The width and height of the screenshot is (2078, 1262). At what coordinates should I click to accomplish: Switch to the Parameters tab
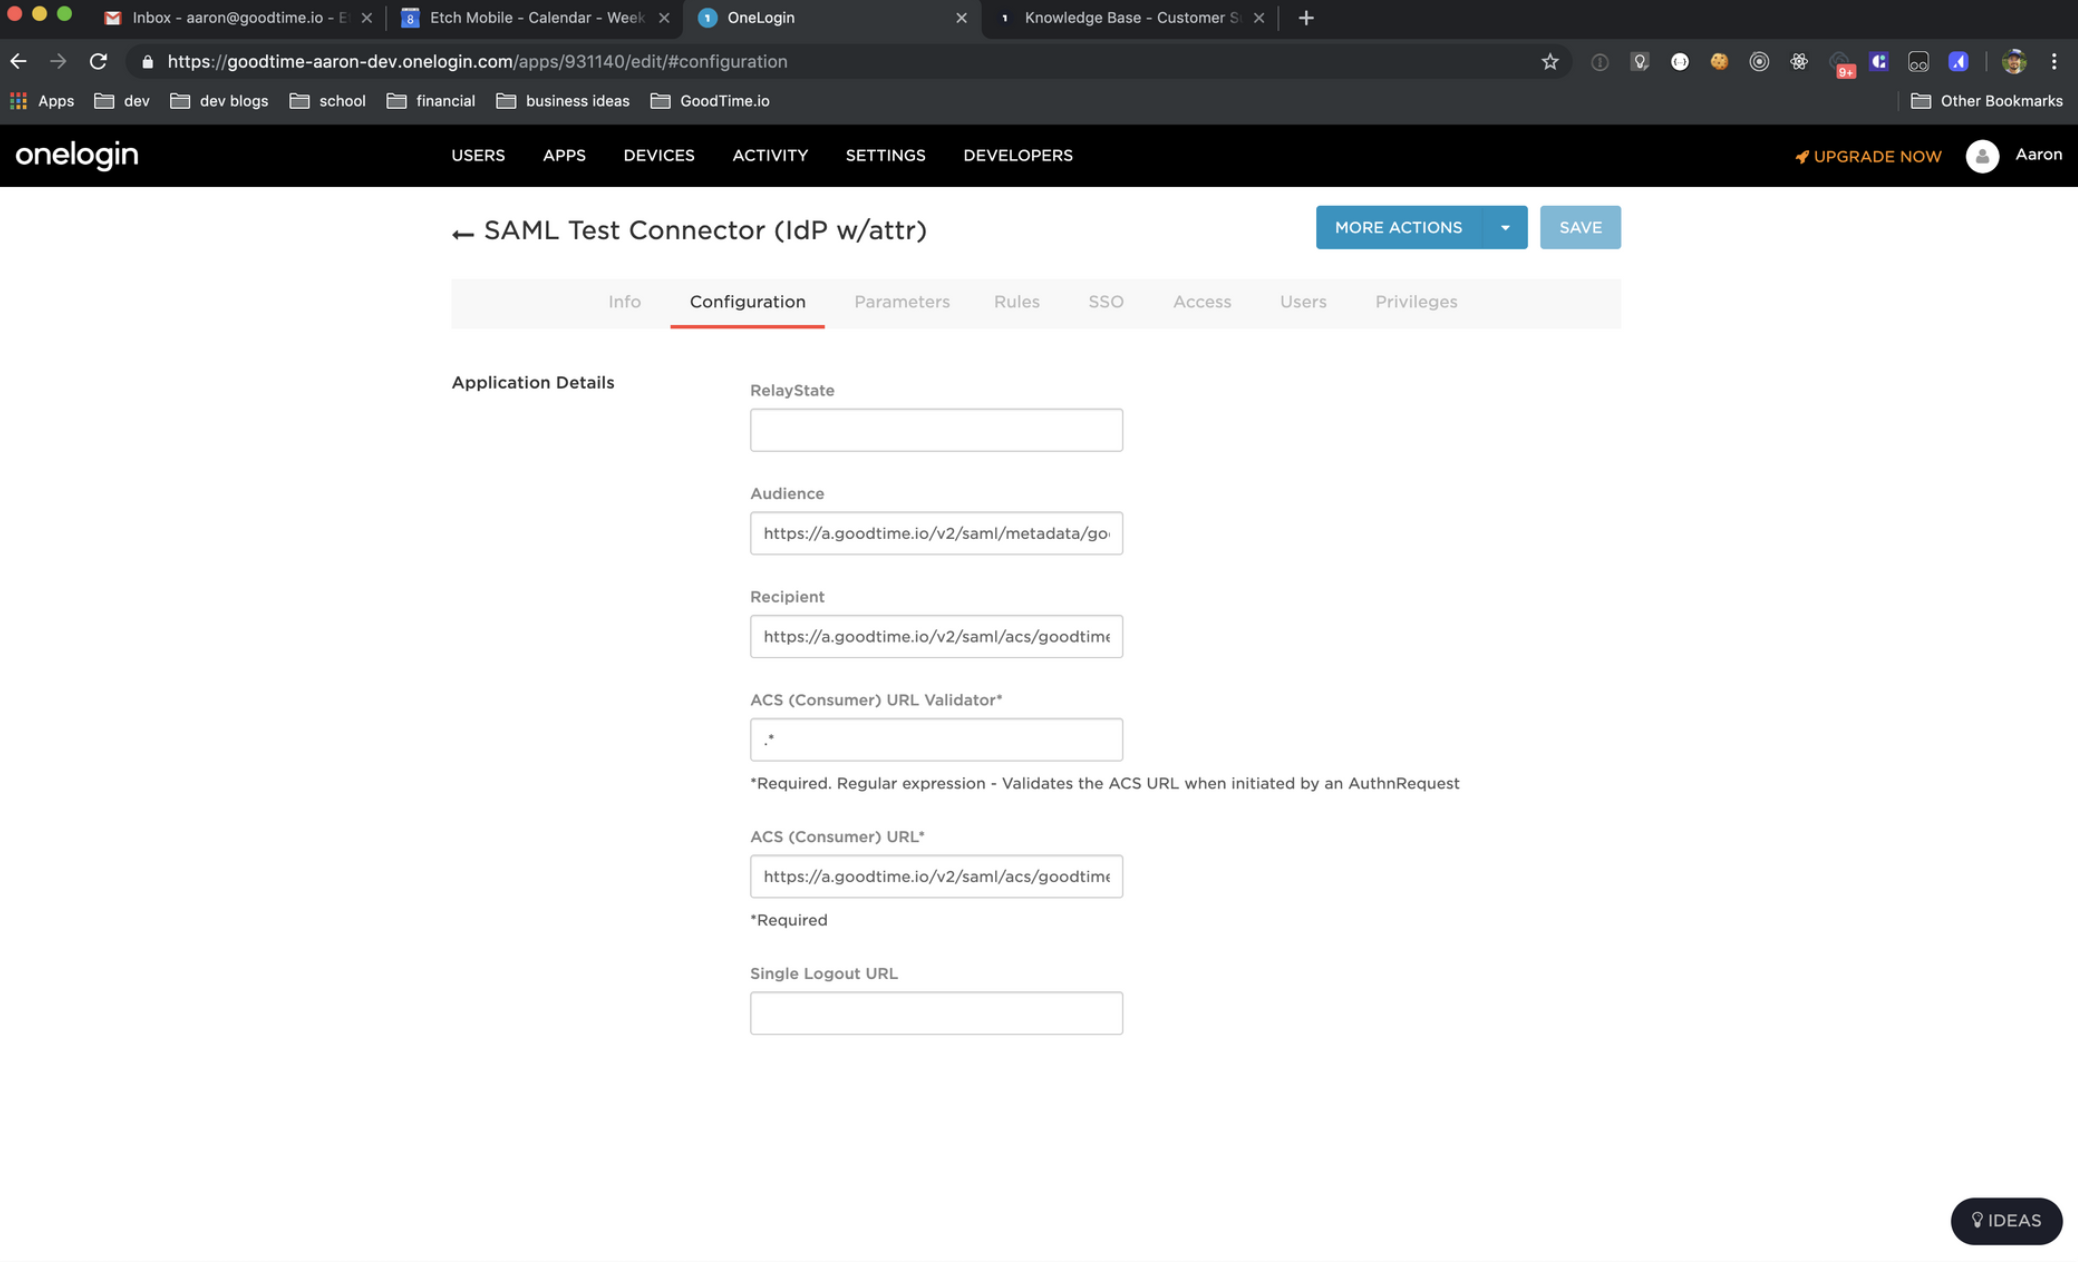click(901, 302)
